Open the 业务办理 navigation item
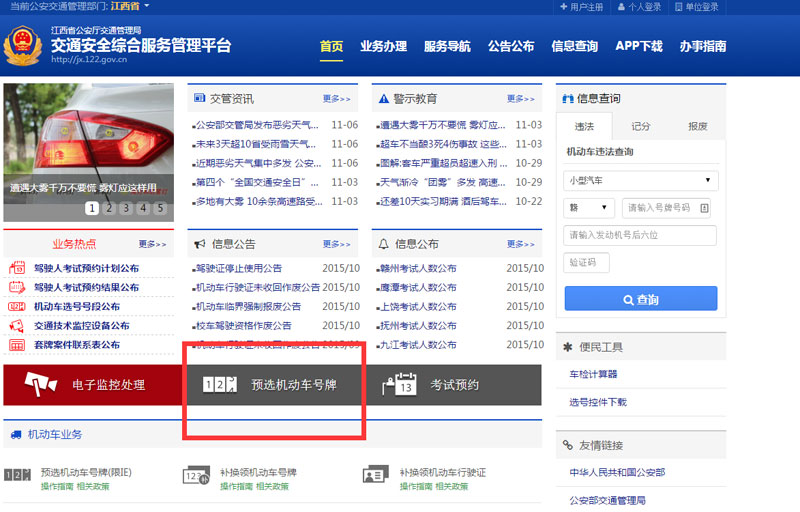 384,46
